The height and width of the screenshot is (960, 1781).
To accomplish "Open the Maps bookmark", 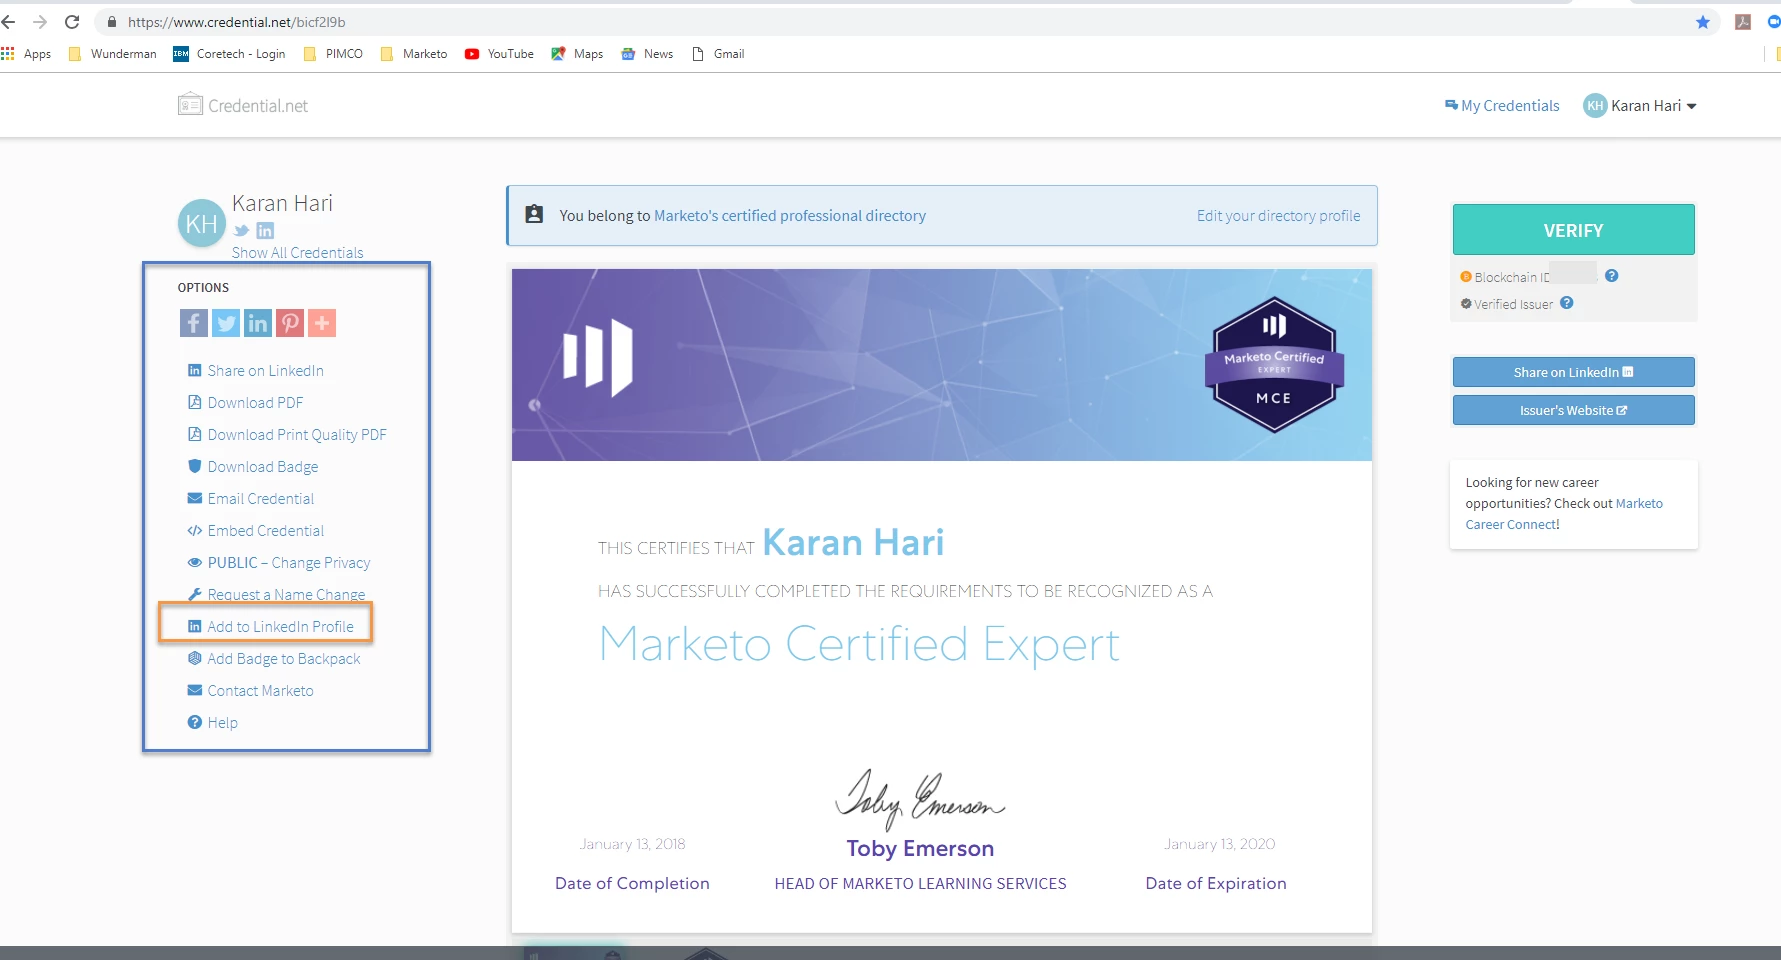I will pyautogui.click(x=577, y=54).
